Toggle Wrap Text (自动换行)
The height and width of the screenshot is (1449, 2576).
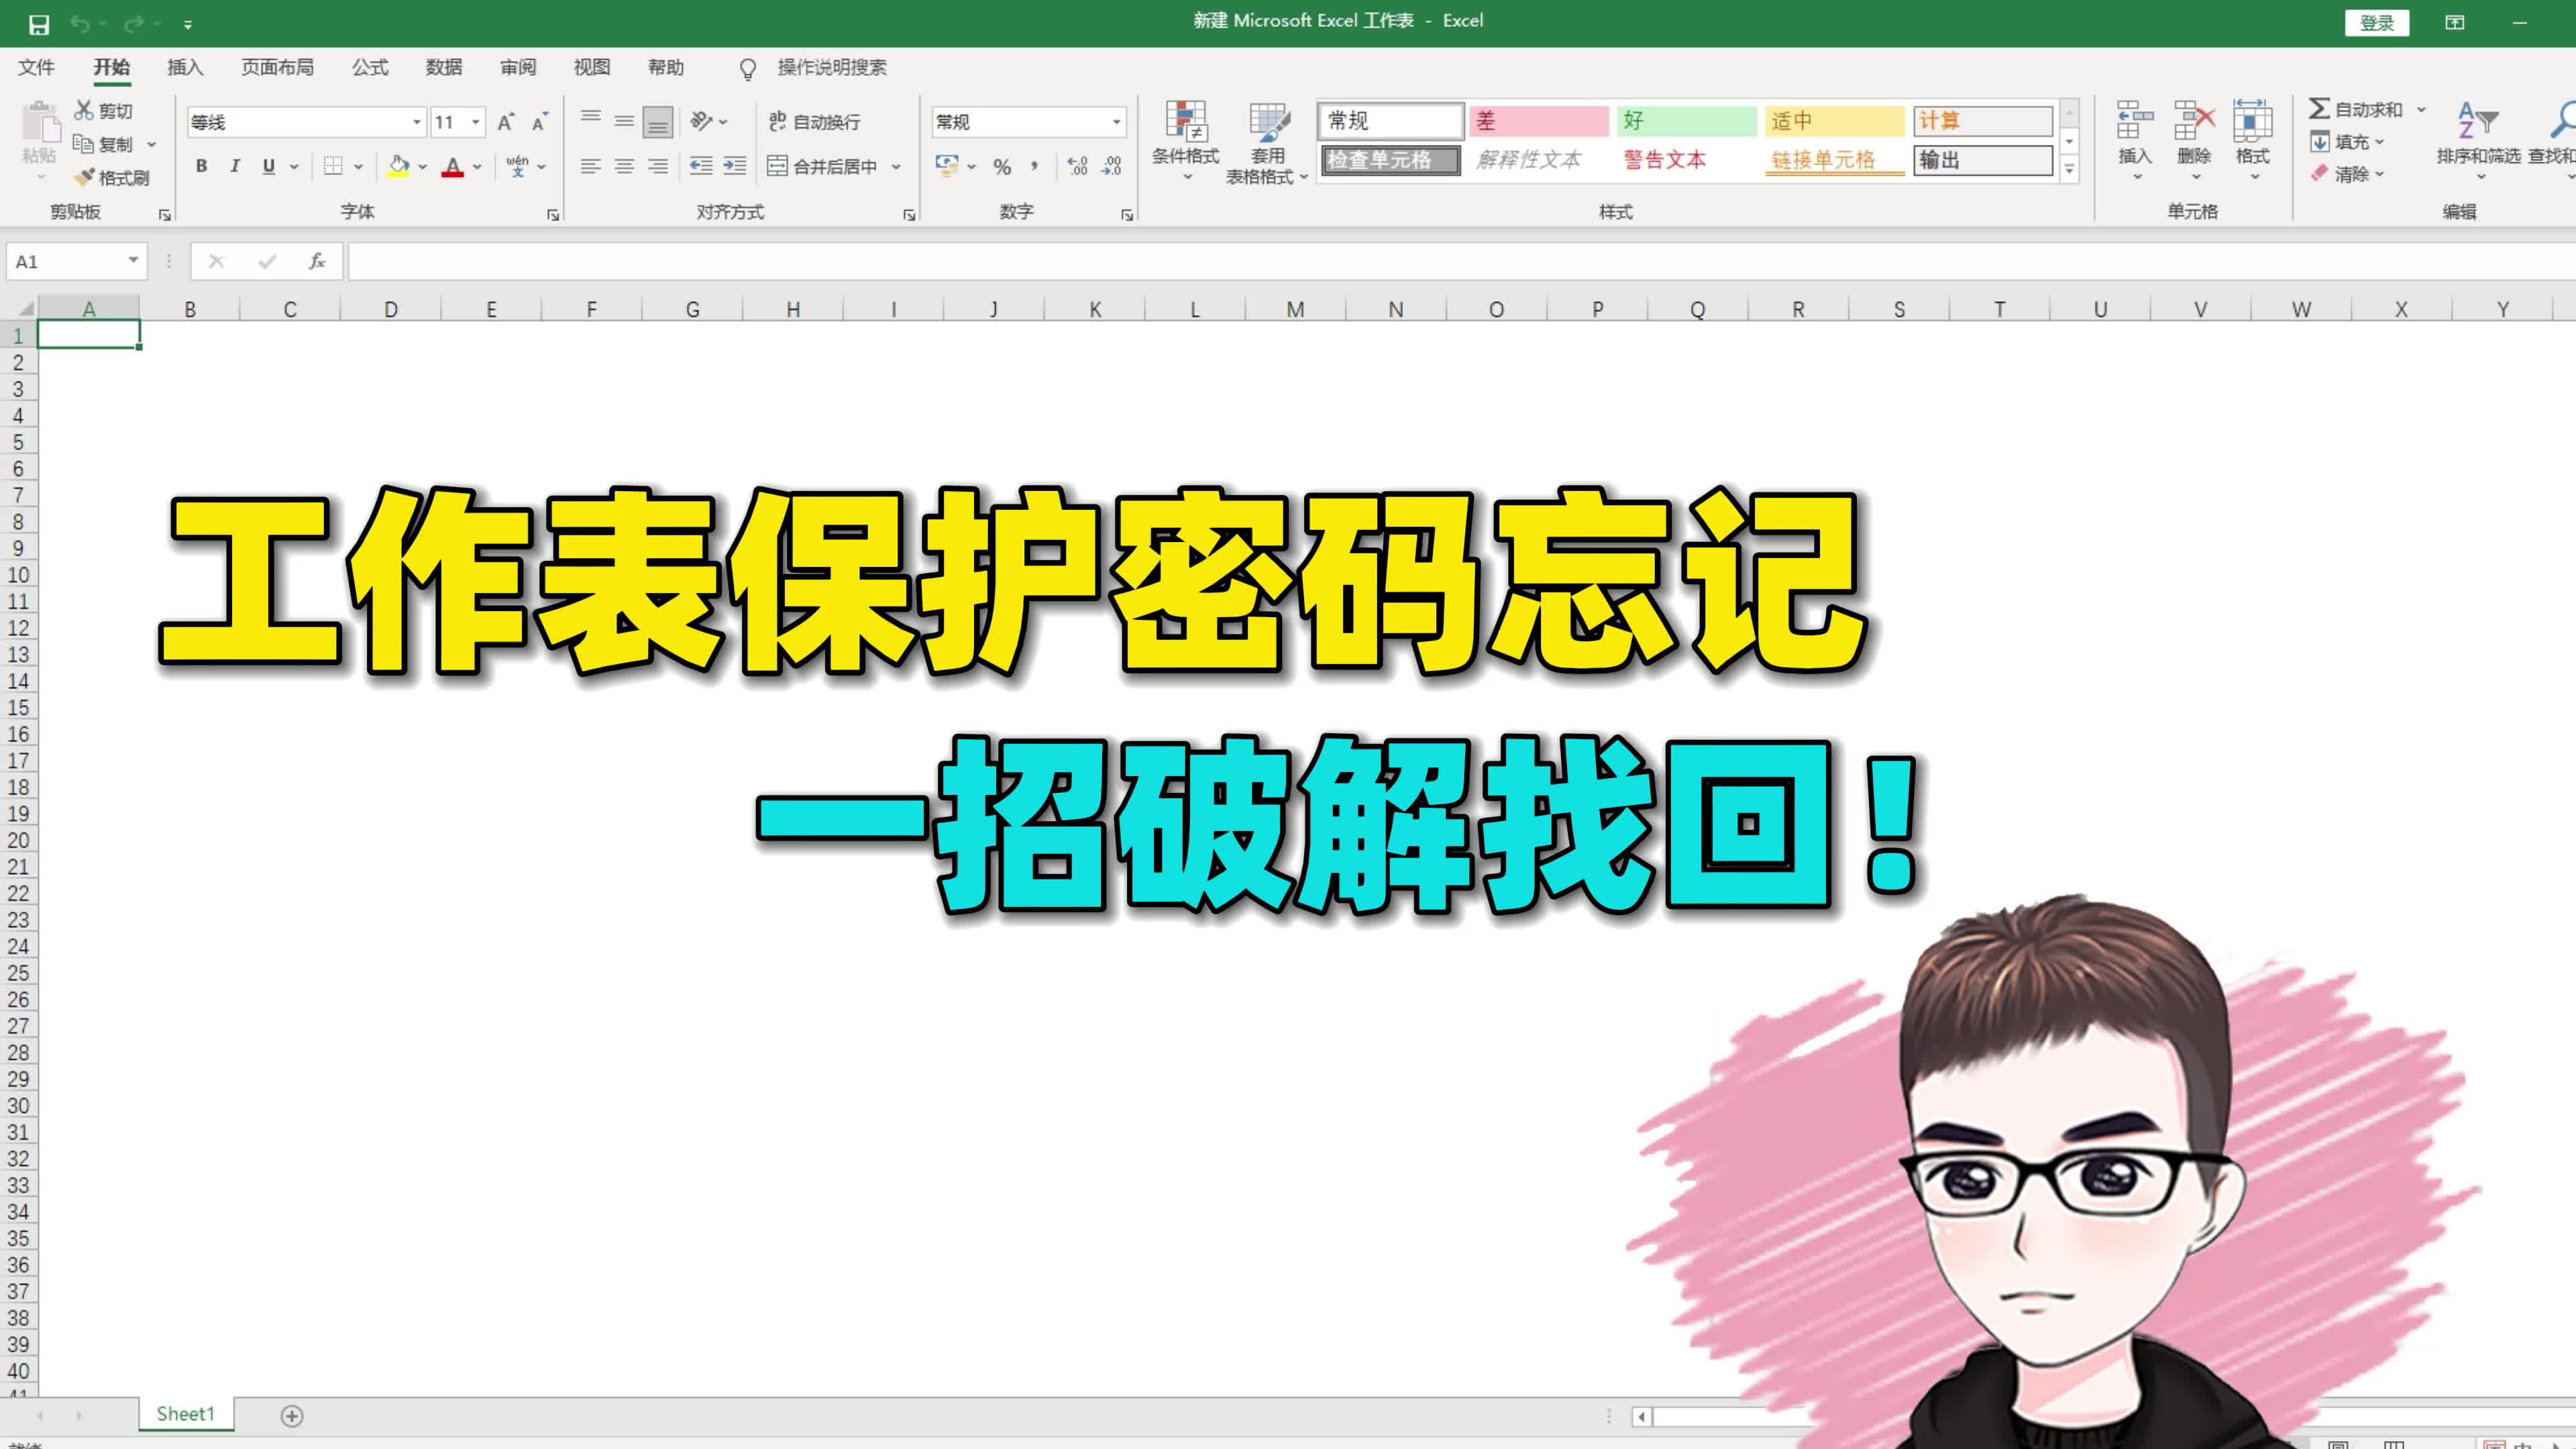click(814, 122)
